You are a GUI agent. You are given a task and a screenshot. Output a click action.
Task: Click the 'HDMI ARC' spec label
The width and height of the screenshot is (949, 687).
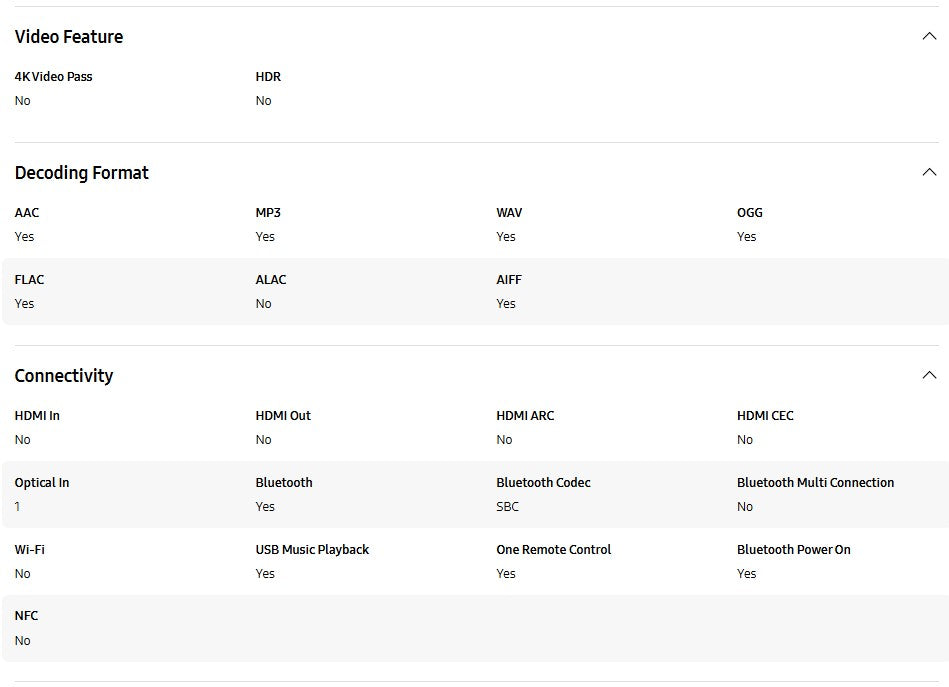click(525, 416)
